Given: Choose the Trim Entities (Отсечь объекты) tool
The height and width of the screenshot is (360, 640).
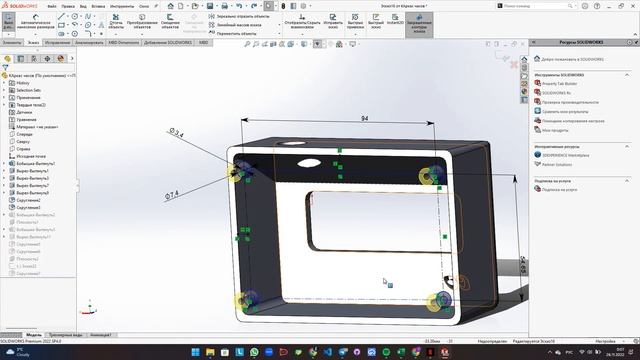Looking at the screenshot, I should point(116,22).
